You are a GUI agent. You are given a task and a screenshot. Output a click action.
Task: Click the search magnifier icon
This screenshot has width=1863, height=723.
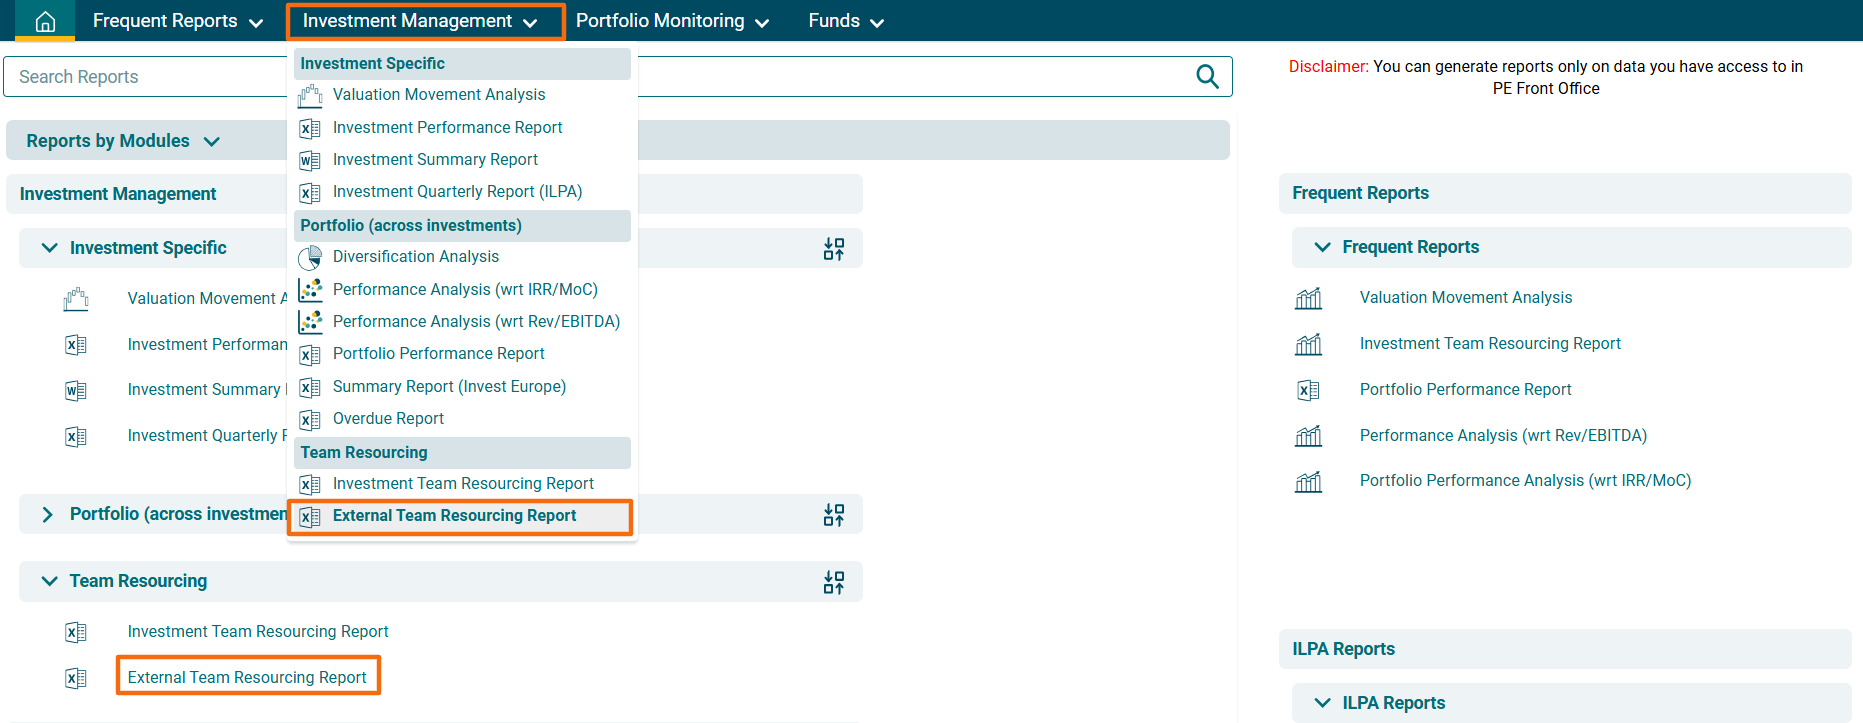click(x=1207, y=77)
